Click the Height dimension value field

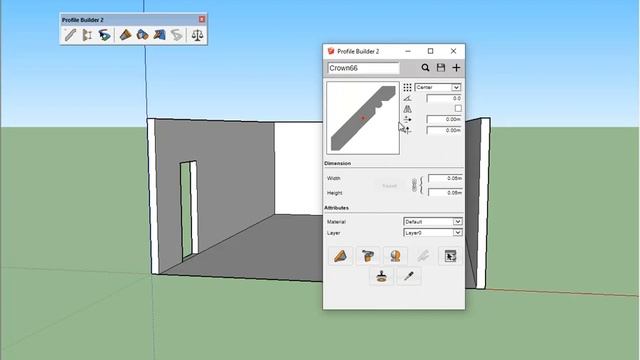click(x=445, y=192)
